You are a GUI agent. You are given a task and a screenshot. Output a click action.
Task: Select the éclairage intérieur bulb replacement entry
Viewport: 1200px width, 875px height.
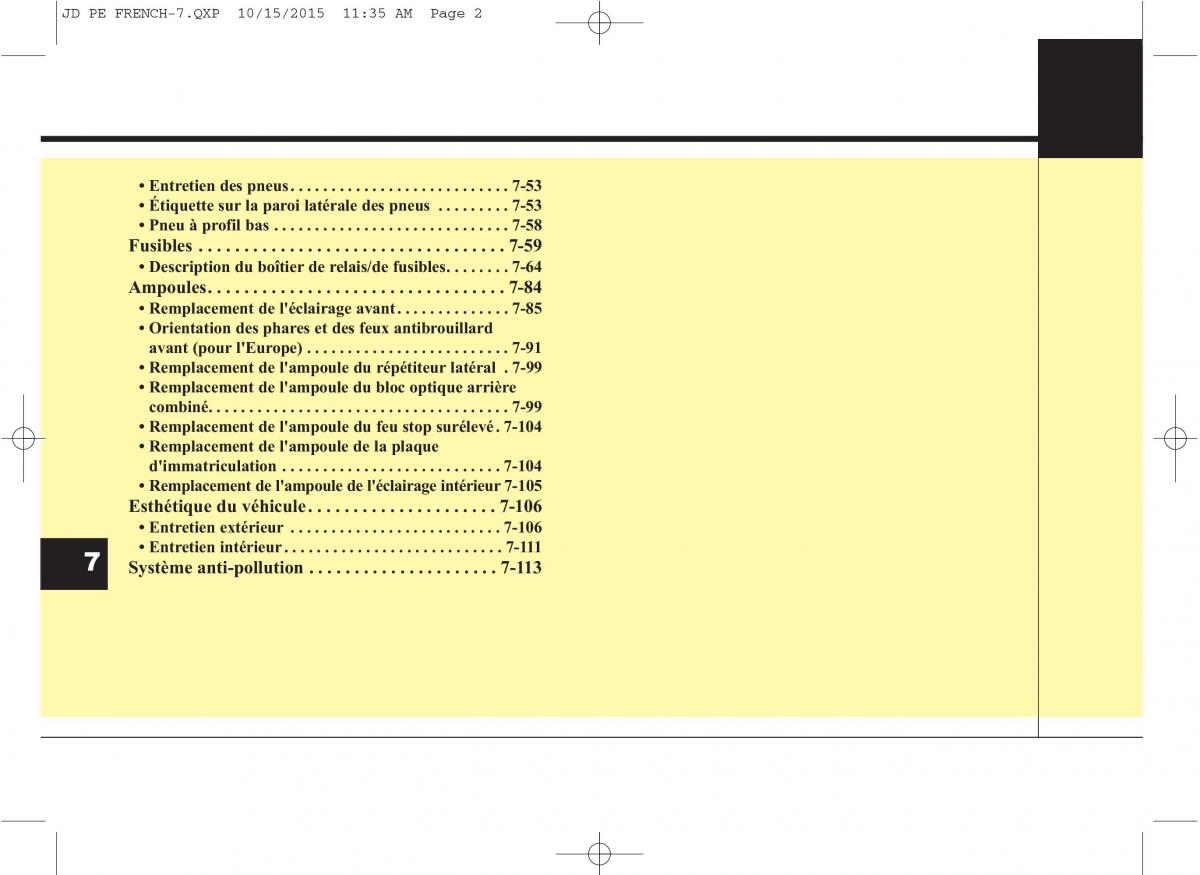pyautogui.click(x=339, y=486)
